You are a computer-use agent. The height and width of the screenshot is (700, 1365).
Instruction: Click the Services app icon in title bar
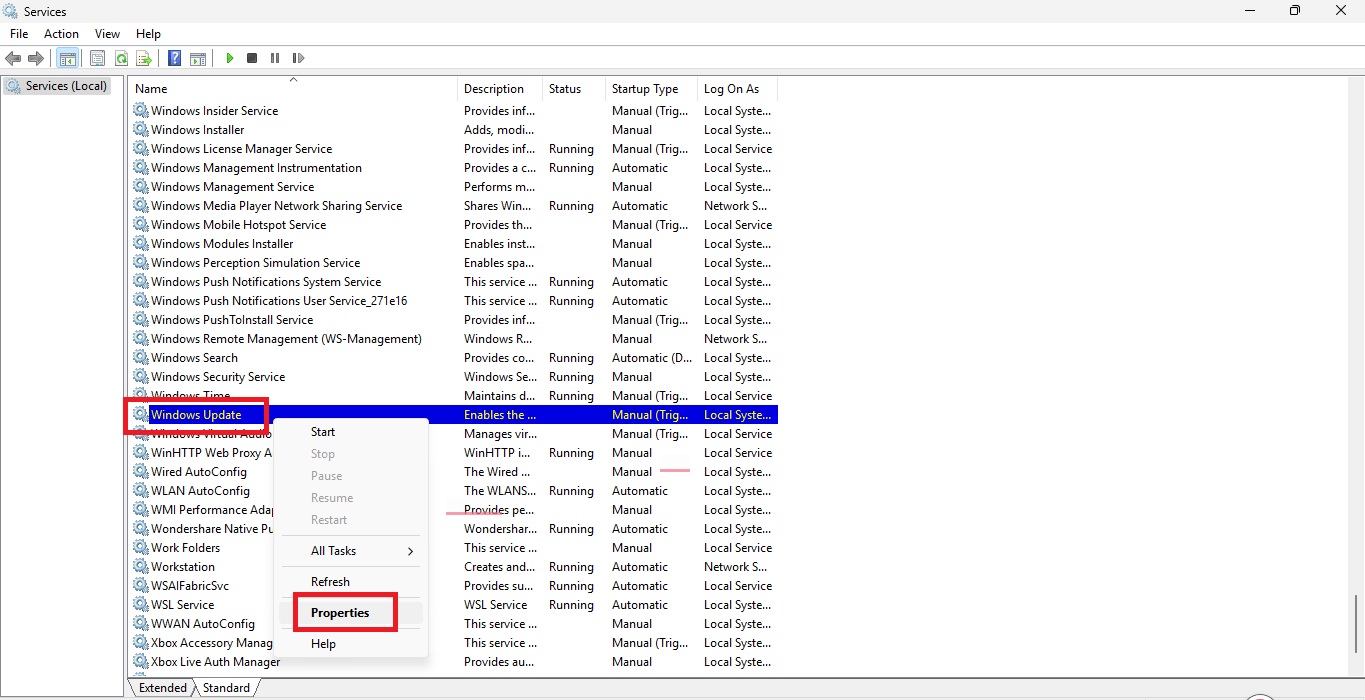pos(11,11)
